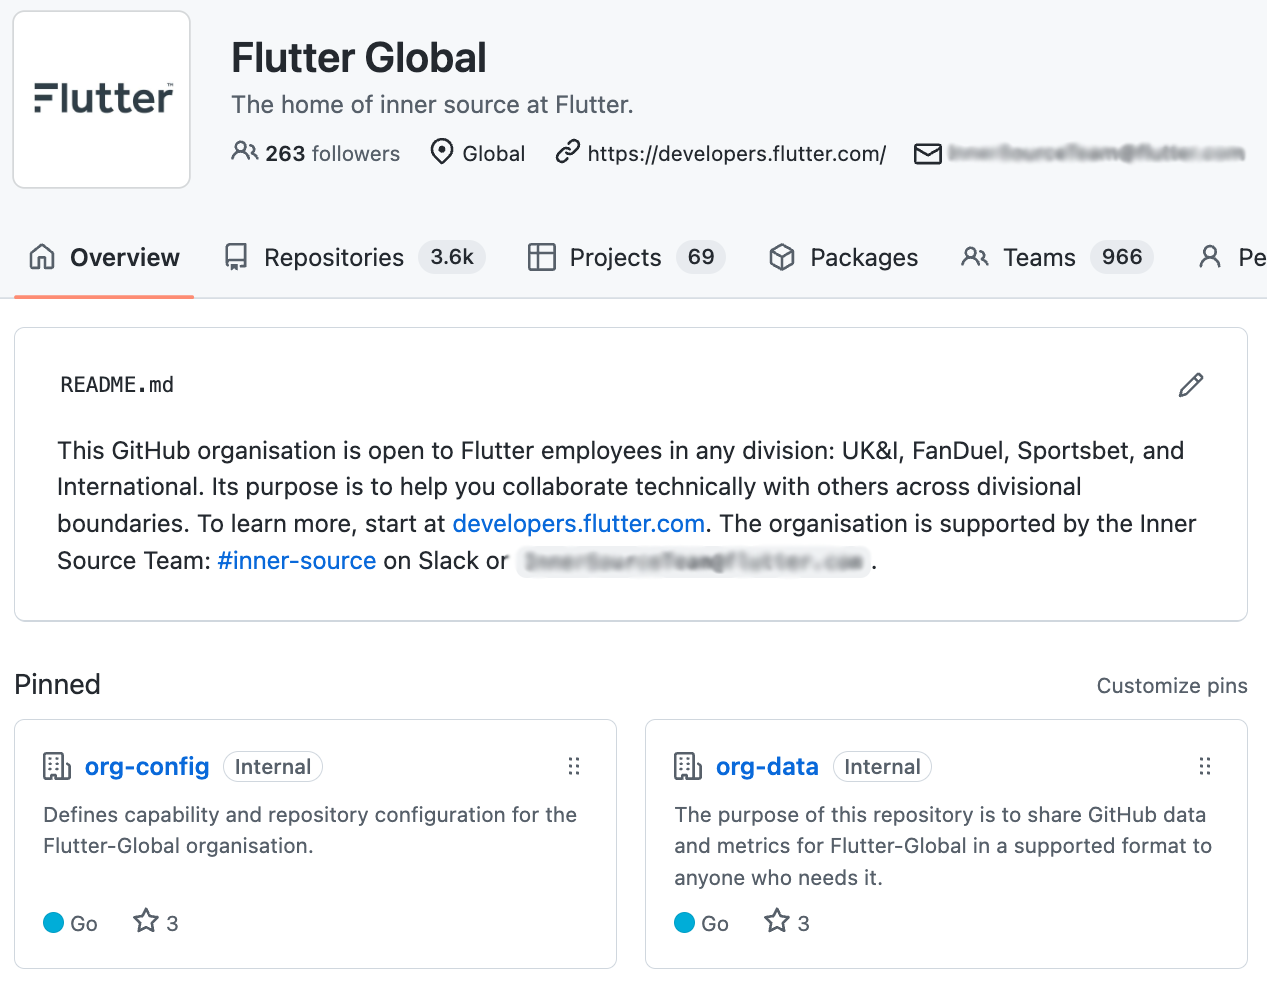Click the Go language label on org-config
Image resolution: width=1267 pixels, height=989 pixels.
pyautogui.click(x=84, y=924)
